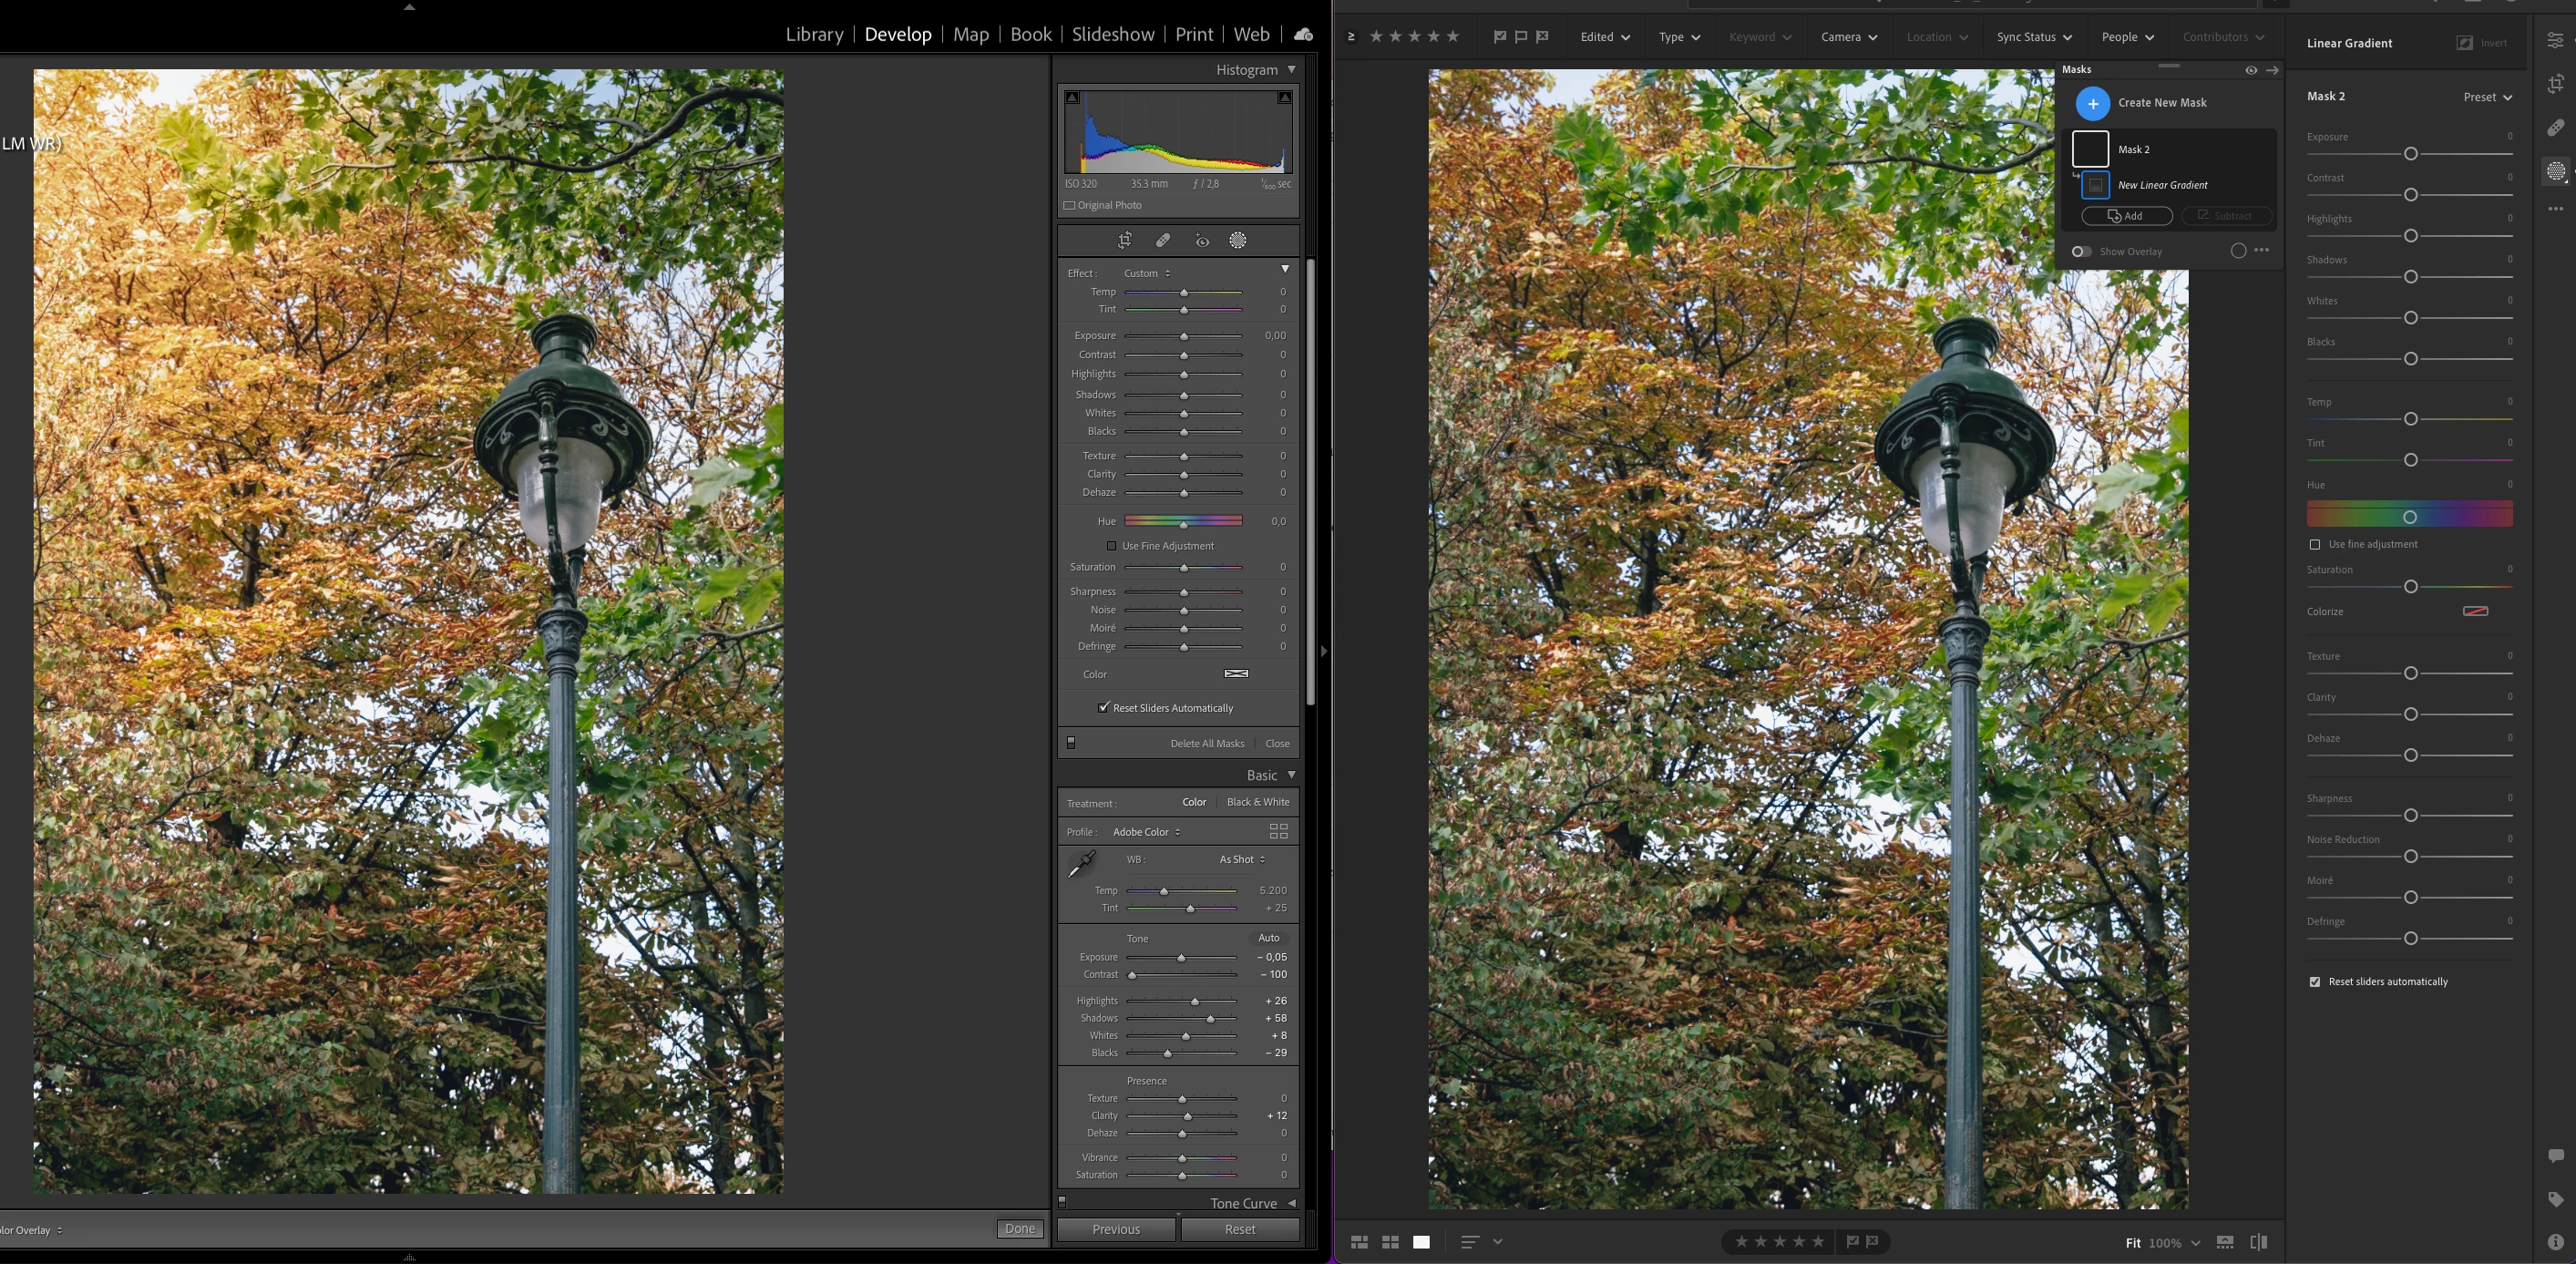This screenshot has width=2576, height=1264.
Task: Open the Effect Custom dropdown
Action: 1146,273
